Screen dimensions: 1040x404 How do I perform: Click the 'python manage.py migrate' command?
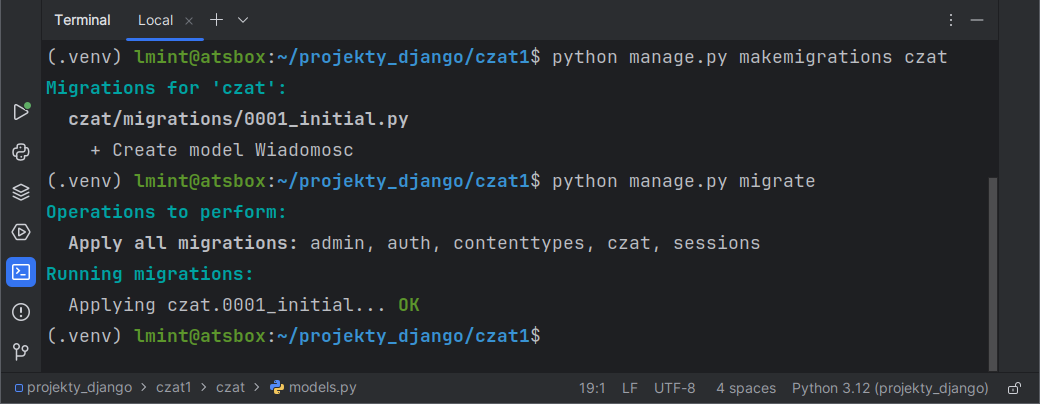click(684, 181)
